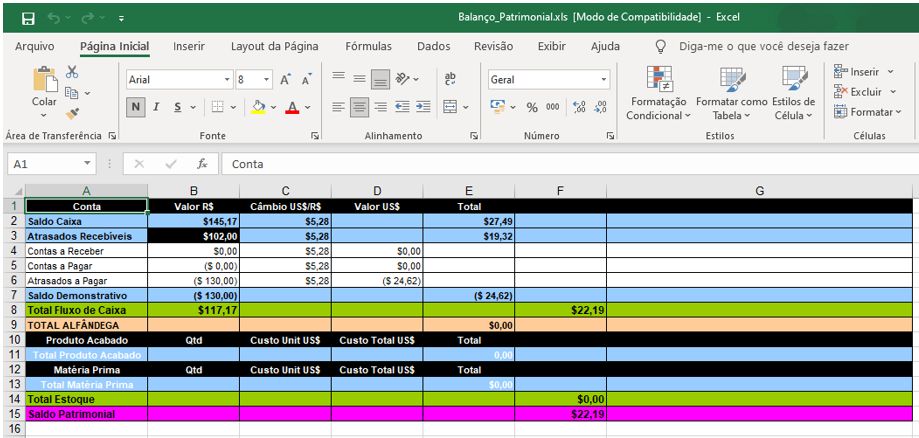Apply red font color A
This screenshot has width=919, height=438.
pyautogui.click(x=292, y=107)
